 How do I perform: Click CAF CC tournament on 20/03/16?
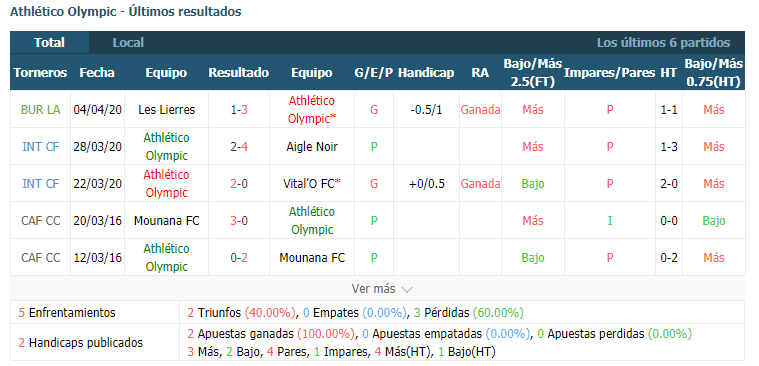pos(41,221)
